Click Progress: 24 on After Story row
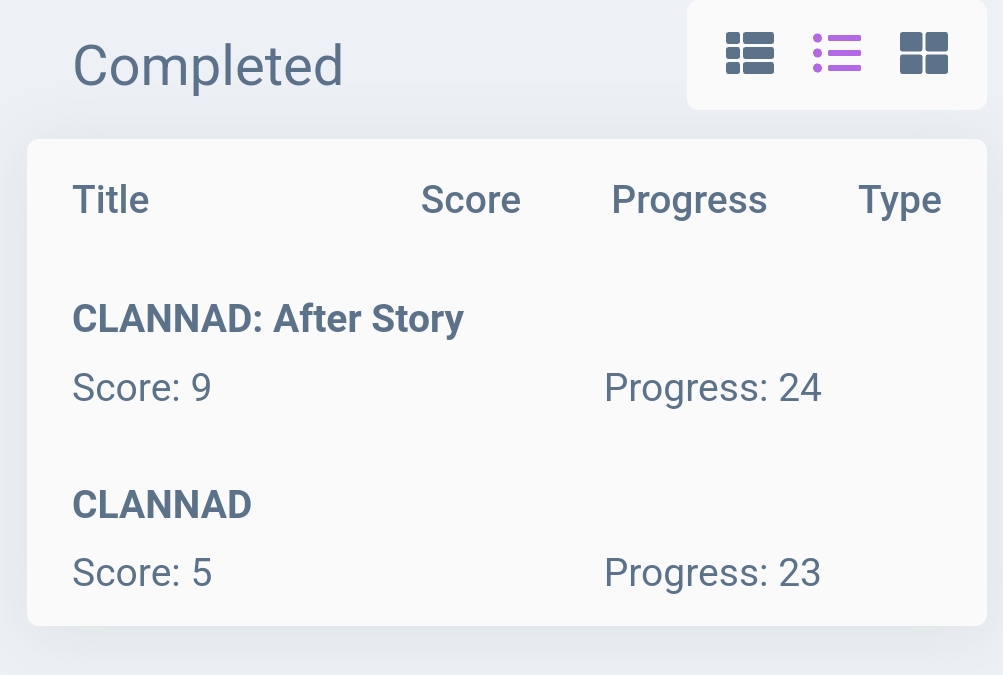 (712, 388)
